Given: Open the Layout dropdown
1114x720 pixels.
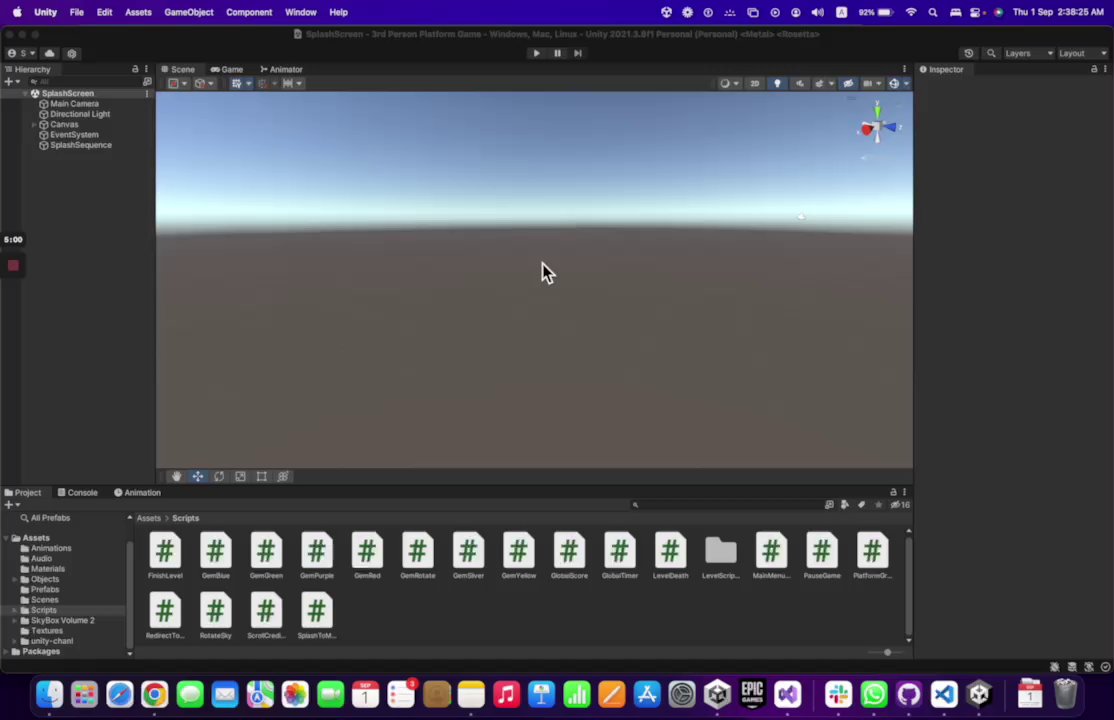Looking at the screenshot, I should [1082, 53].
